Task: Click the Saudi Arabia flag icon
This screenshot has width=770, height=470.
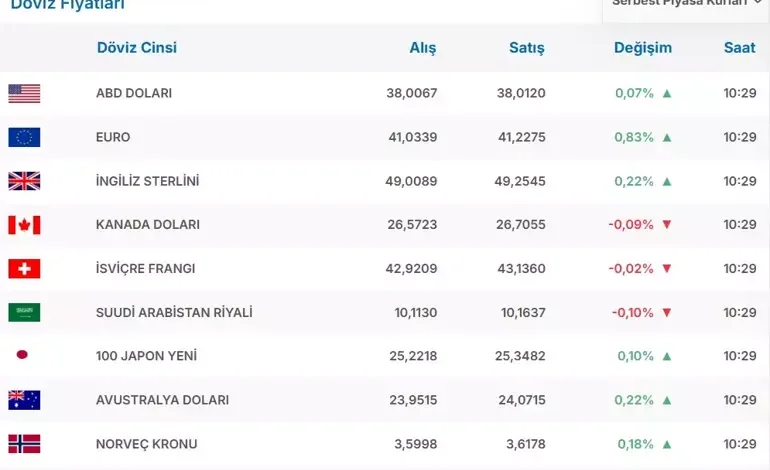Action: pyautogui.click(x=24, y=312)
